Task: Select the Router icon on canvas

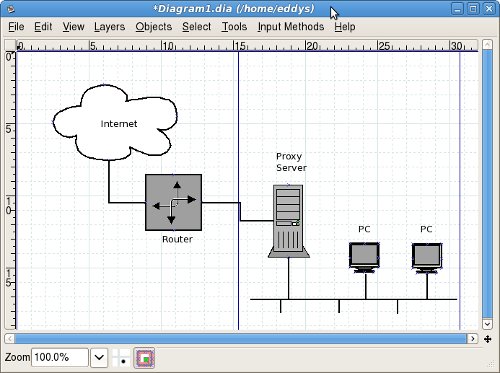Action: pyautogui.click(x=173, y=202)
